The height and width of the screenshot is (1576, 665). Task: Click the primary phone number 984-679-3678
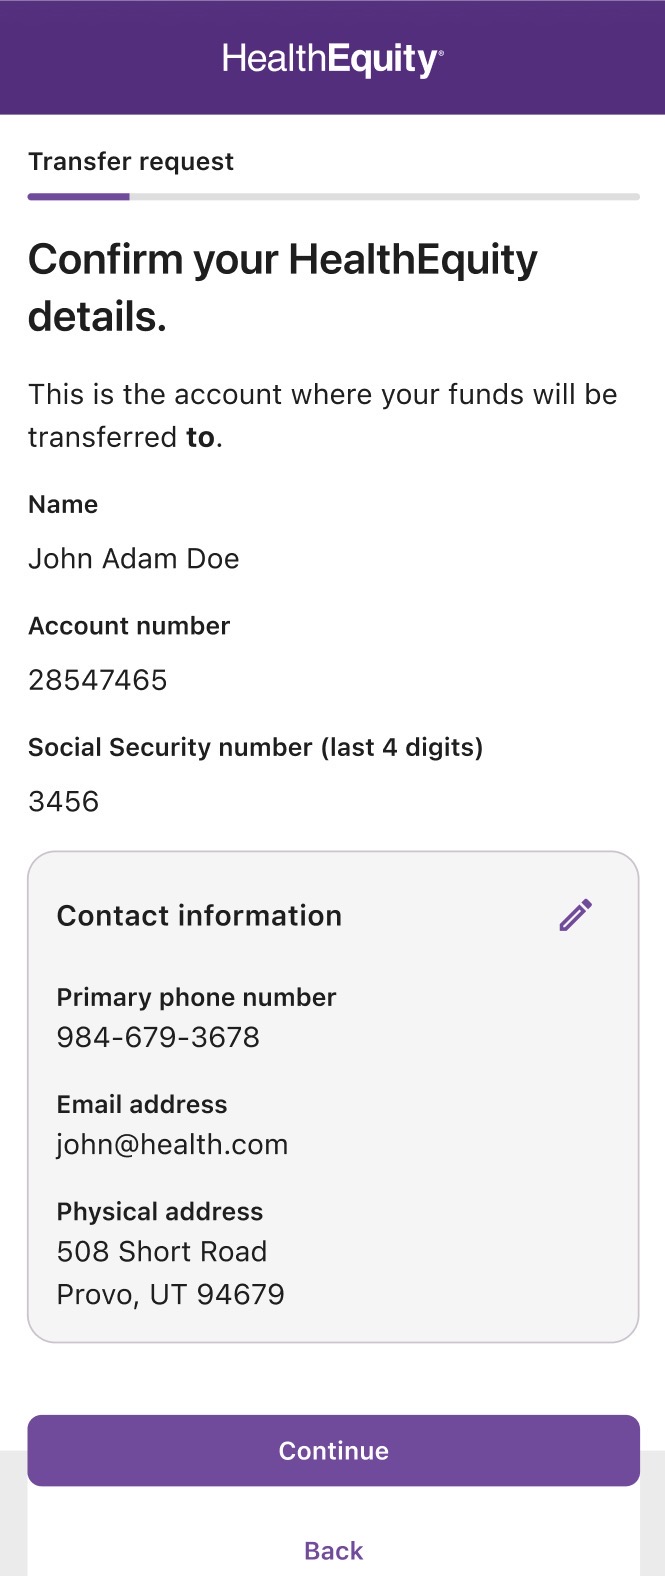click(158, 1037)
